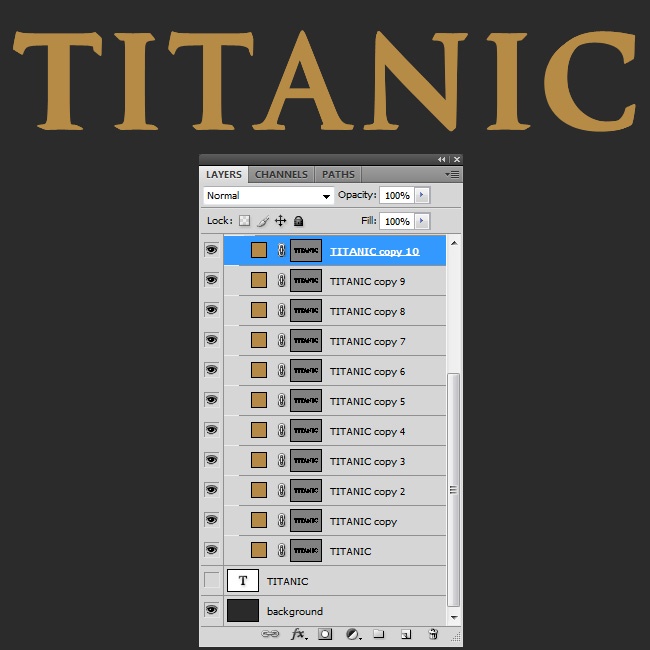Click the Opacity value field
The height and width of the screenshot is (650, 650).
pyautogui.click(x=397, y=195)
